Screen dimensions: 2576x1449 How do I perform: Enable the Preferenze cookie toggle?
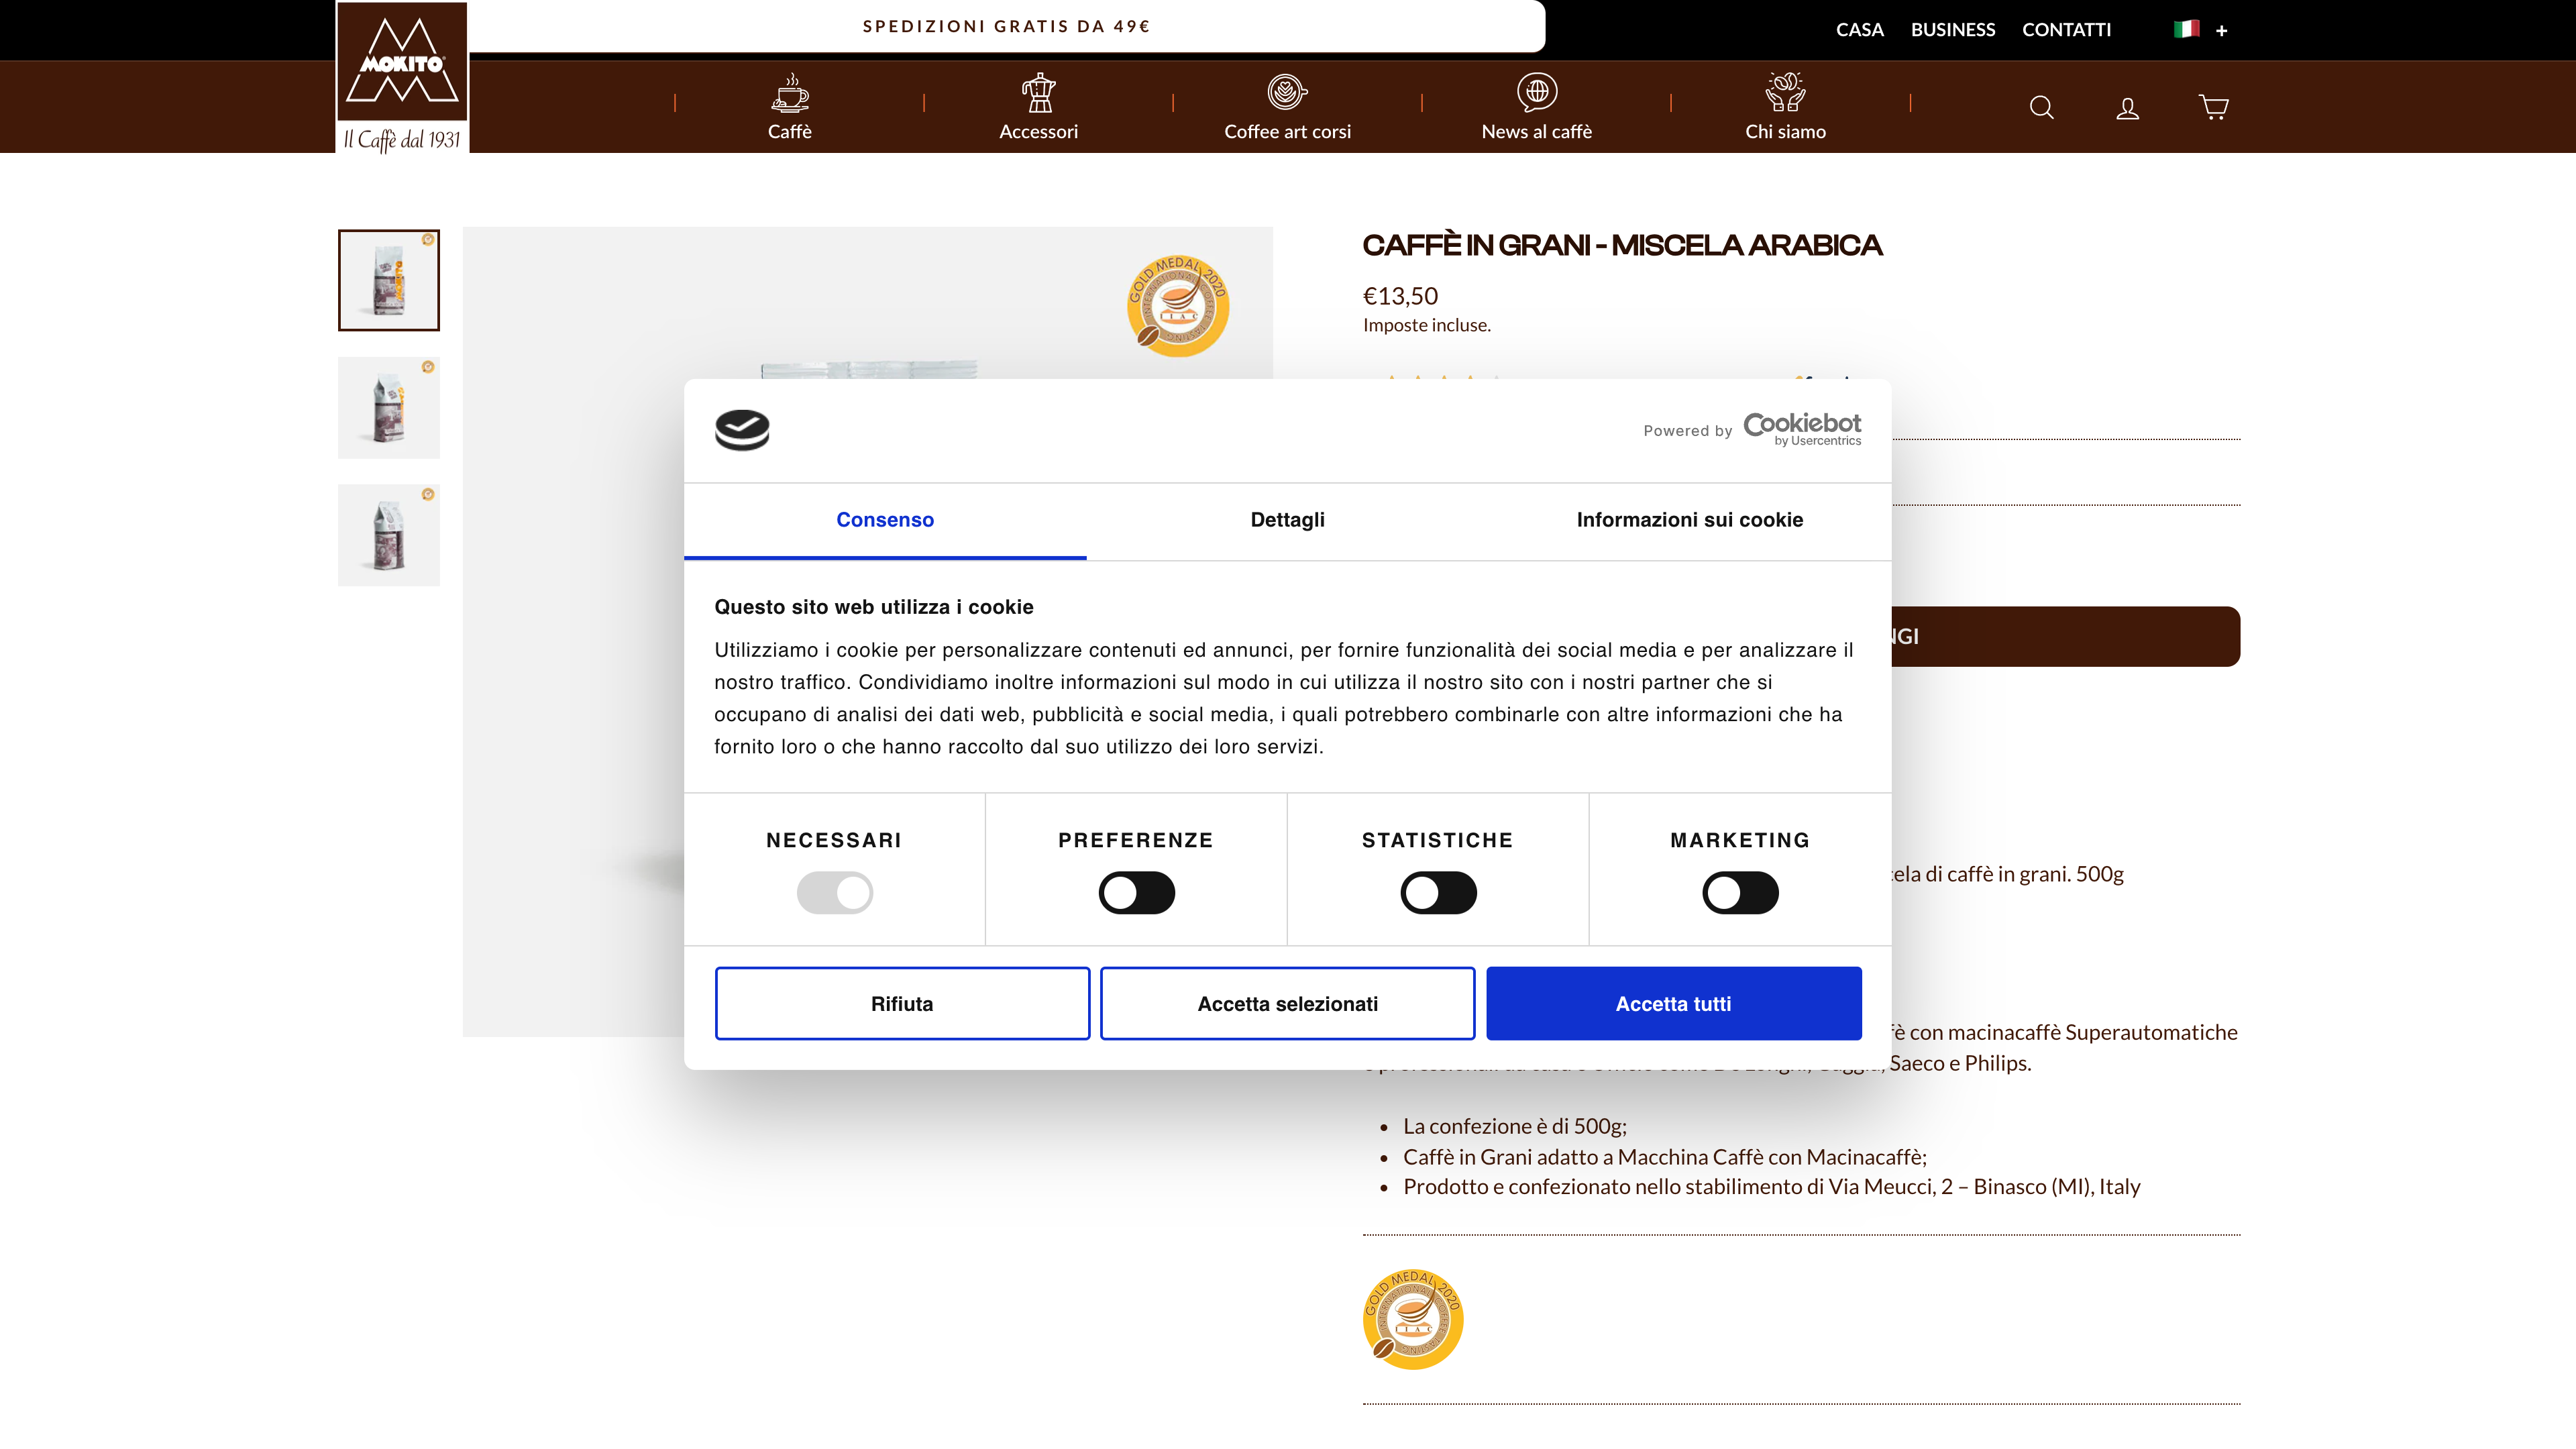tap(1136, 893)
